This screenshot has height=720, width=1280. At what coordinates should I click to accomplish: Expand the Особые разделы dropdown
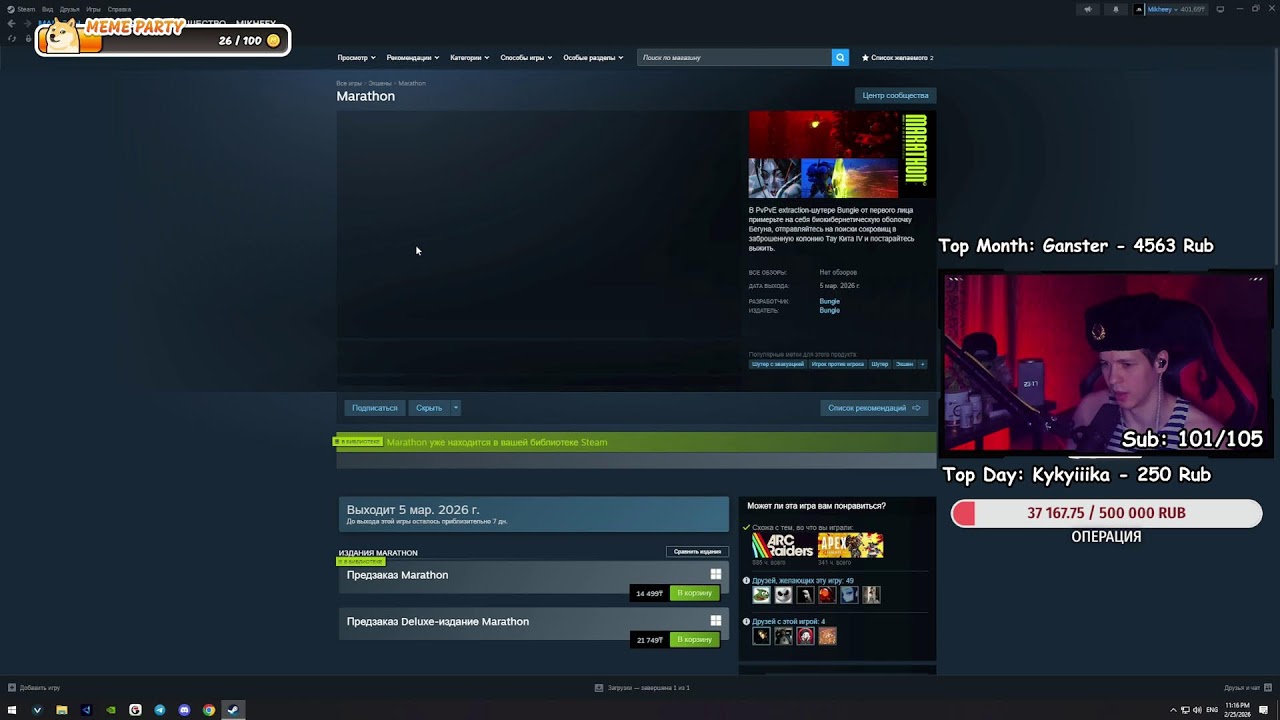[x=593, y=58]
